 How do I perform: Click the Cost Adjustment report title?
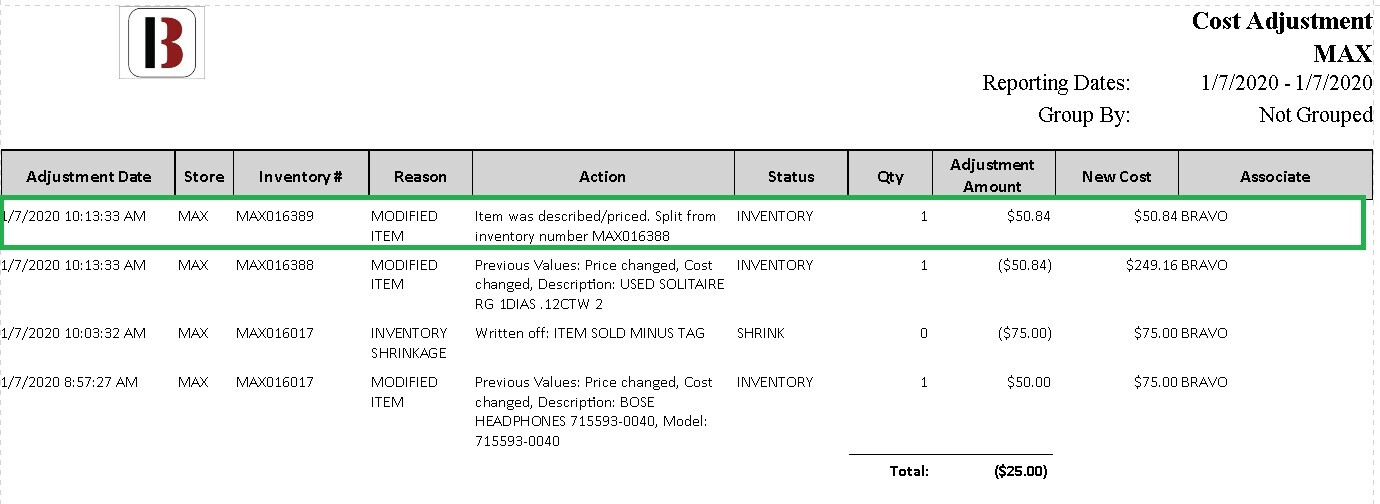coord(1282,21)
